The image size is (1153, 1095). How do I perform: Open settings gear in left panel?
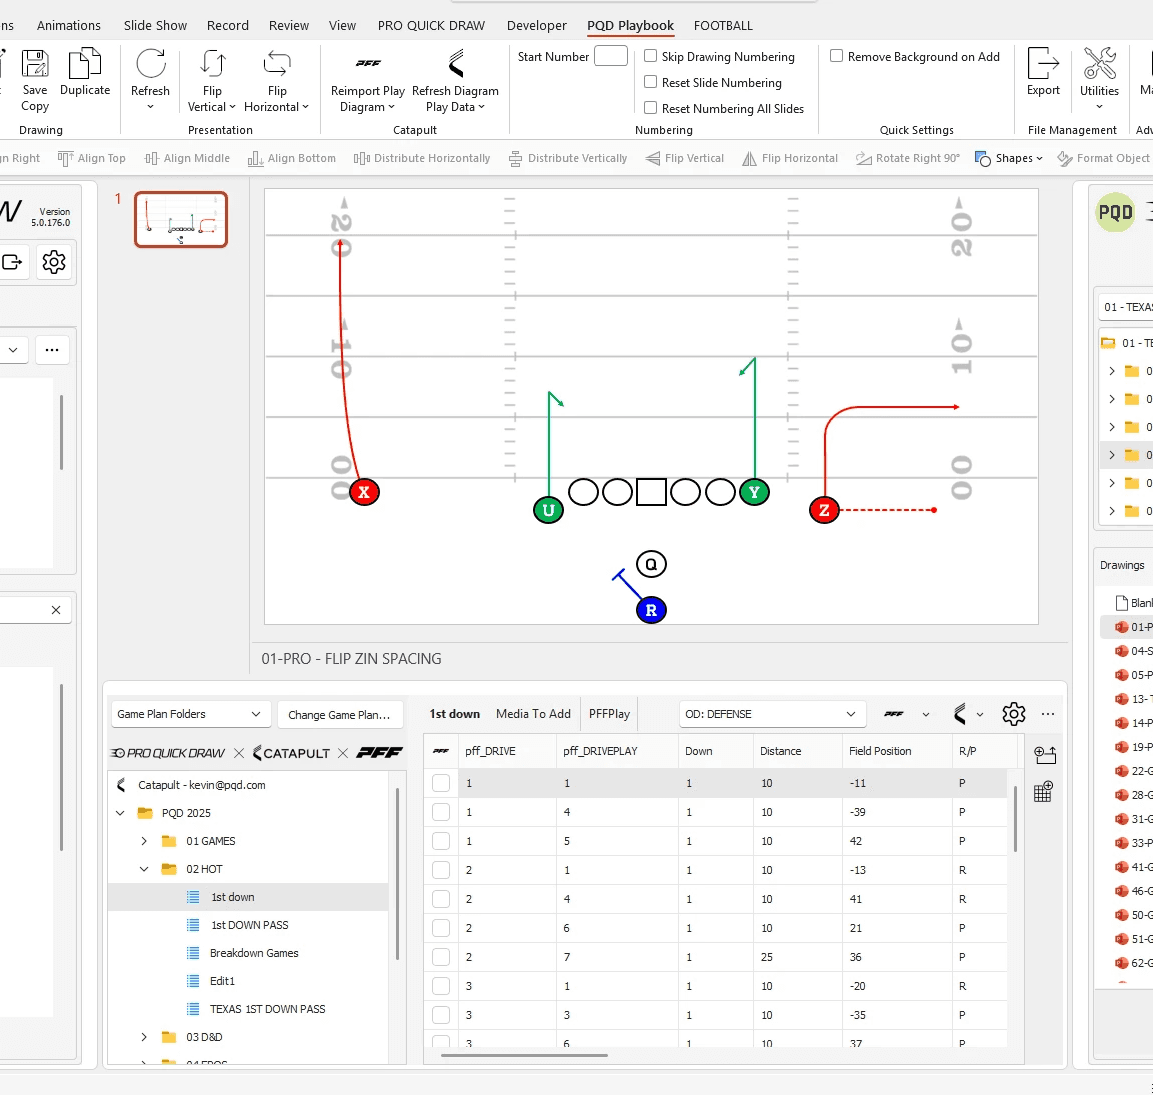point(54,262)
